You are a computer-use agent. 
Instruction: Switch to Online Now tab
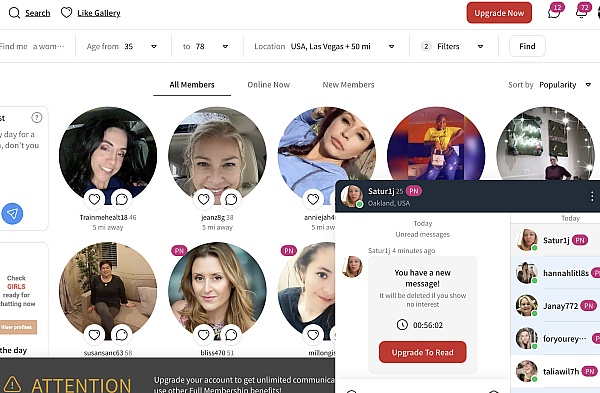point(269,85)
